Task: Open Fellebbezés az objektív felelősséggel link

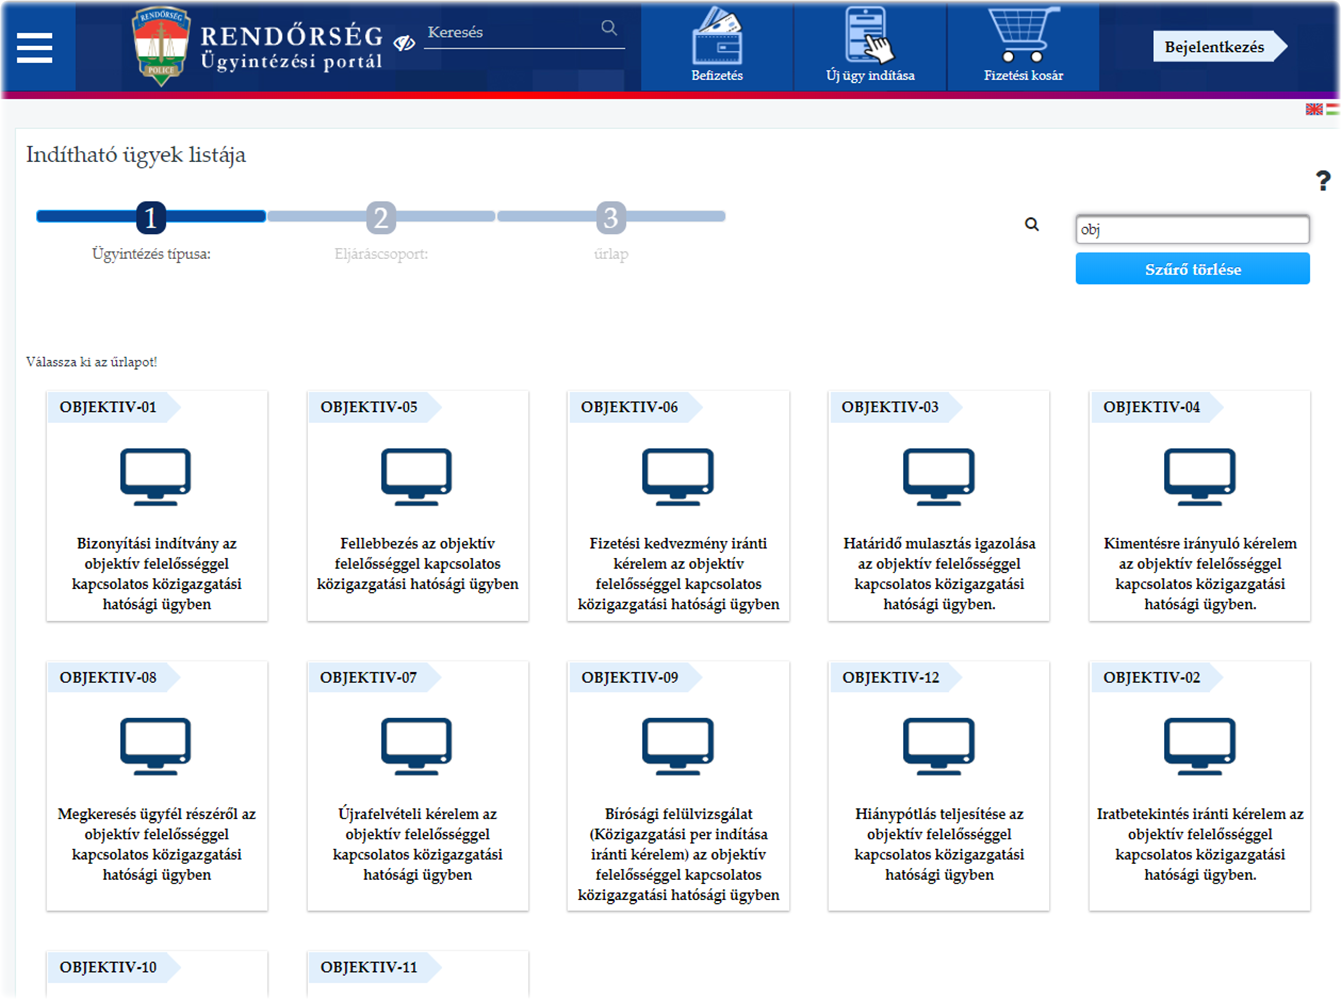Action: [x=418, y=564]
